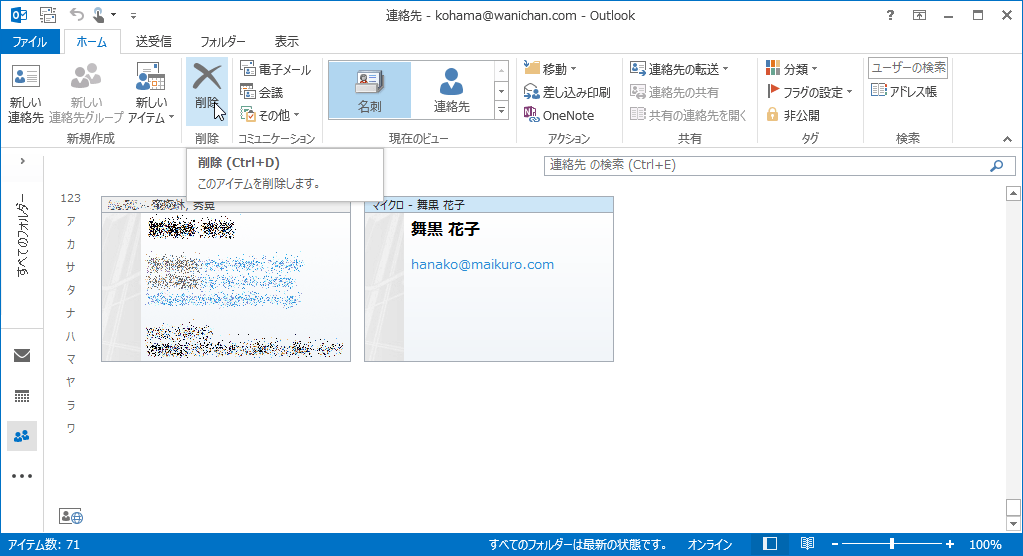Screen dimensions: 1023x556
Task: Go to Mail navigation icon
Action: coord(22,355)
